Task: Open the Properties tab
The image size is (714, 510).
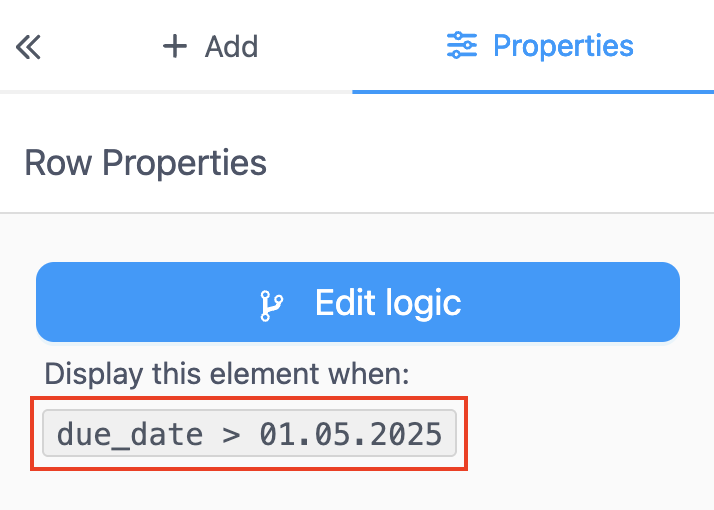Action: [540, 46]
